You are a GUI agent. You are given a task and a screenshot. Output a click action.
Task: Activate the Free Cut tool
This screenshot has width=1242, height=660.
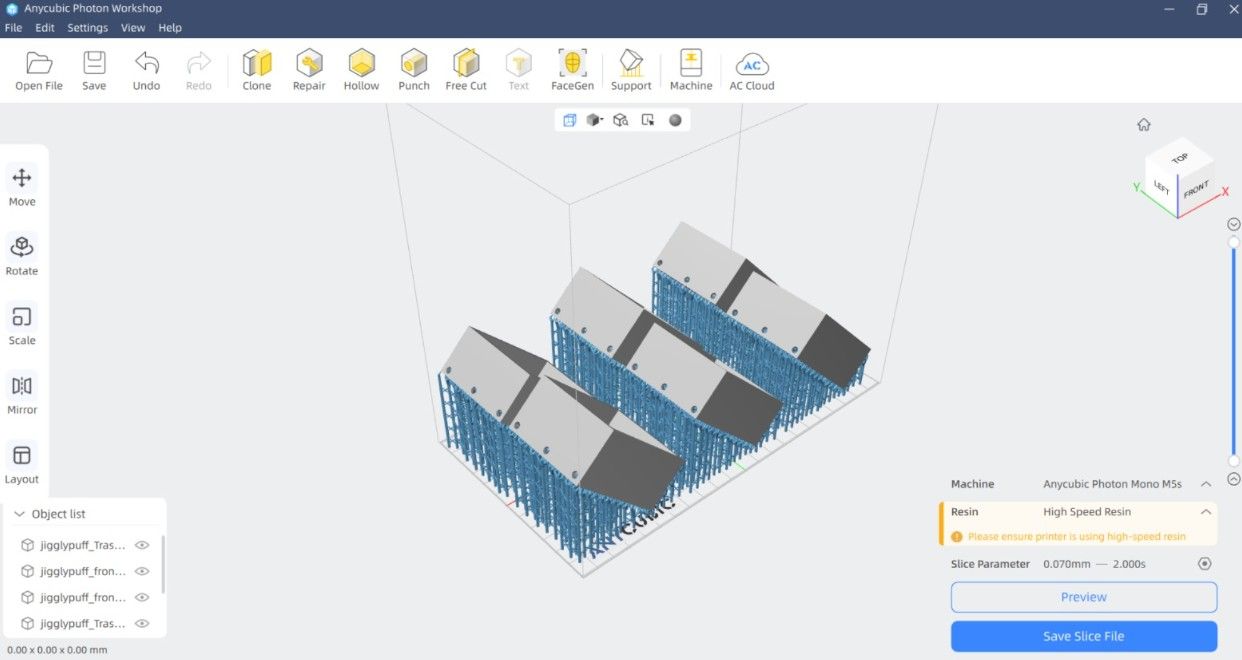tap(466, 70)
